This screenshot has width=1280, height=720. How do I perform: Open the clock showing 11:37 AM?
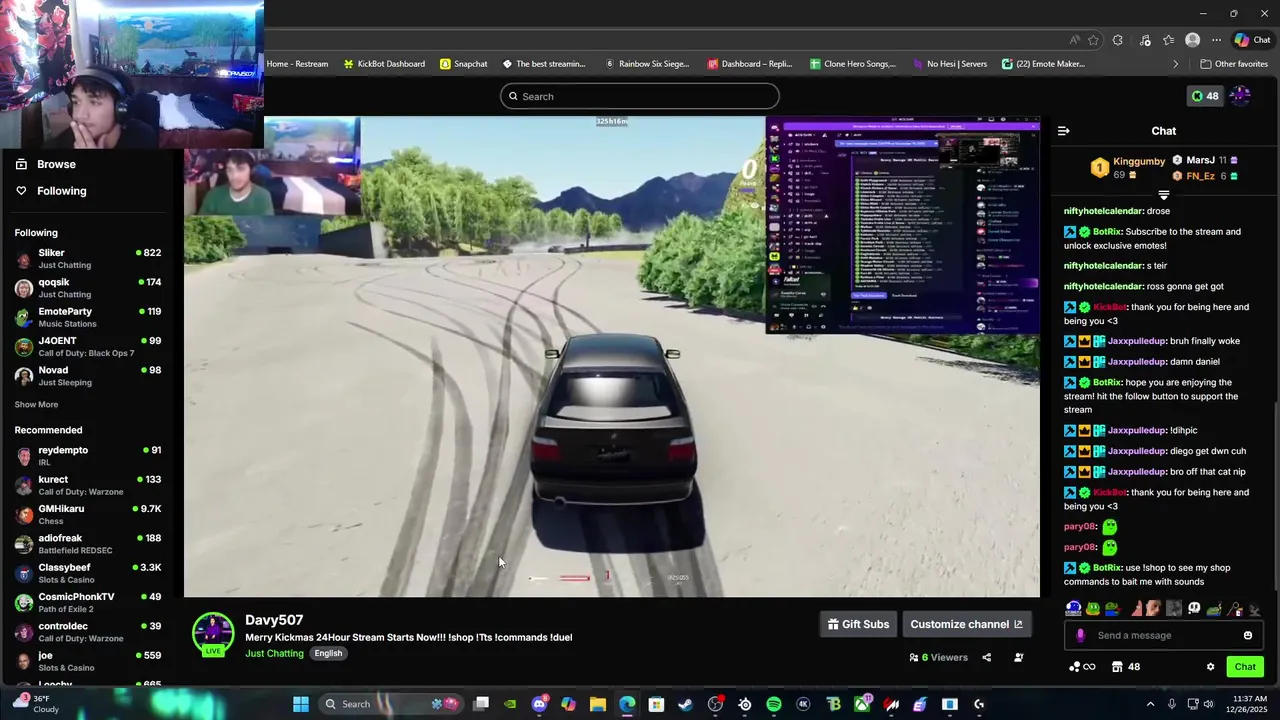coord(1246,704)
